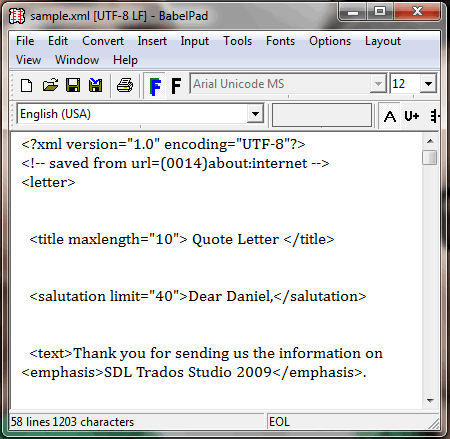Save the file with the floppy icon
450x439 pixels.
tap(73, 85)
